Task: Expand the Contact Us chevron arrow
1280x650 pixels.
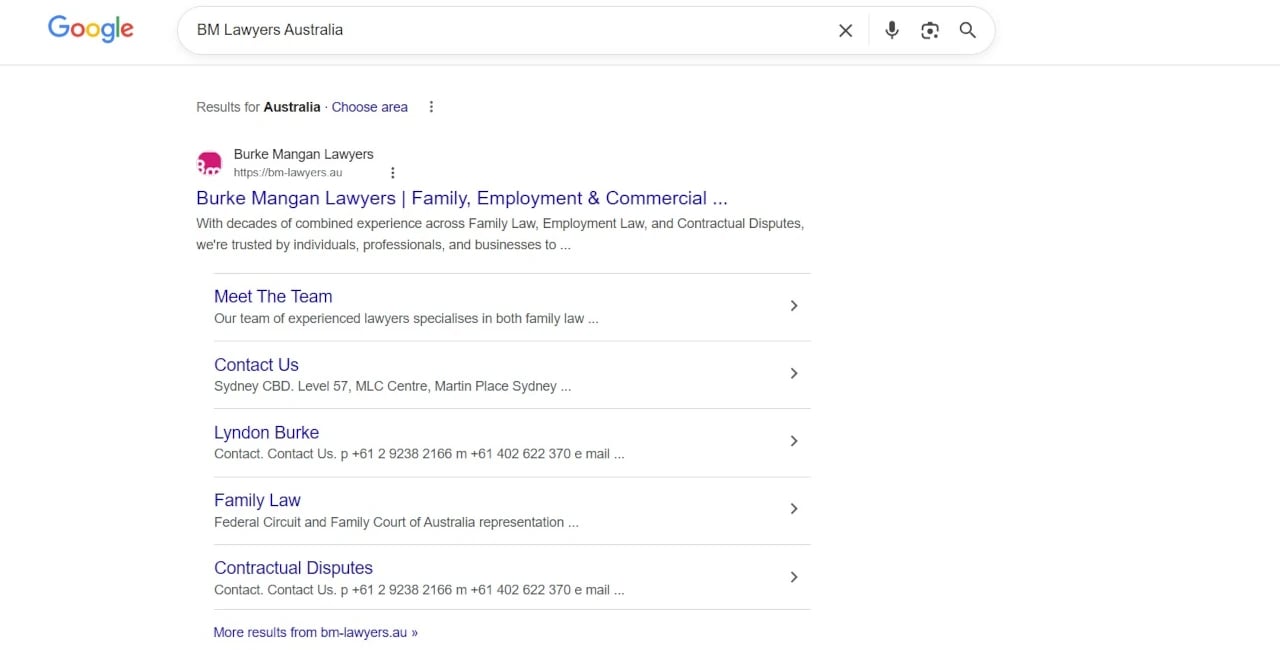Action: pyautogui.click(x=794, y=373)
